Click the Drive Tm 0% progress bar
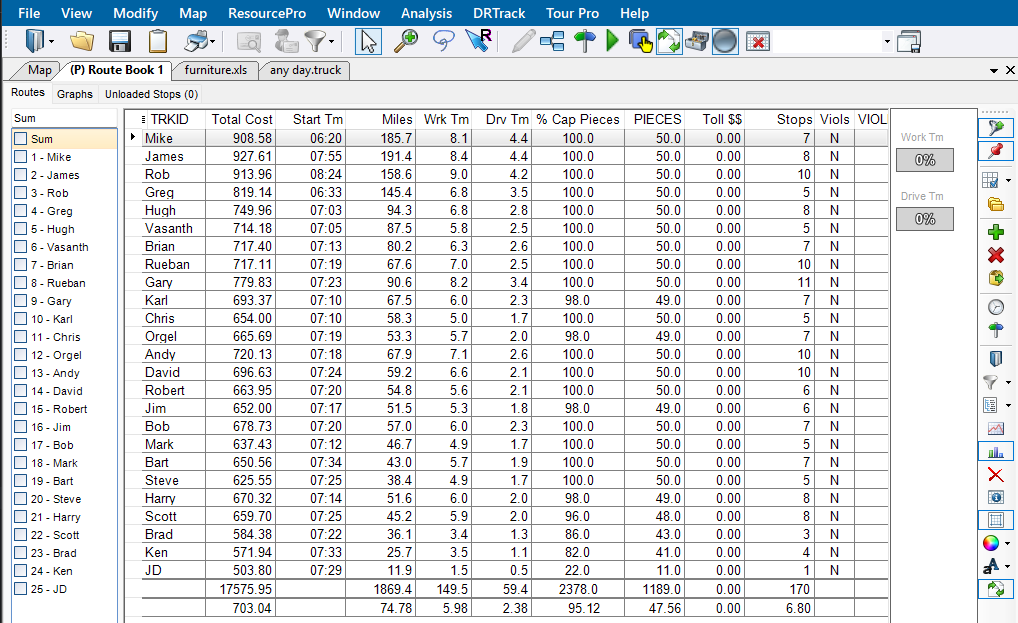 point(925,219)
